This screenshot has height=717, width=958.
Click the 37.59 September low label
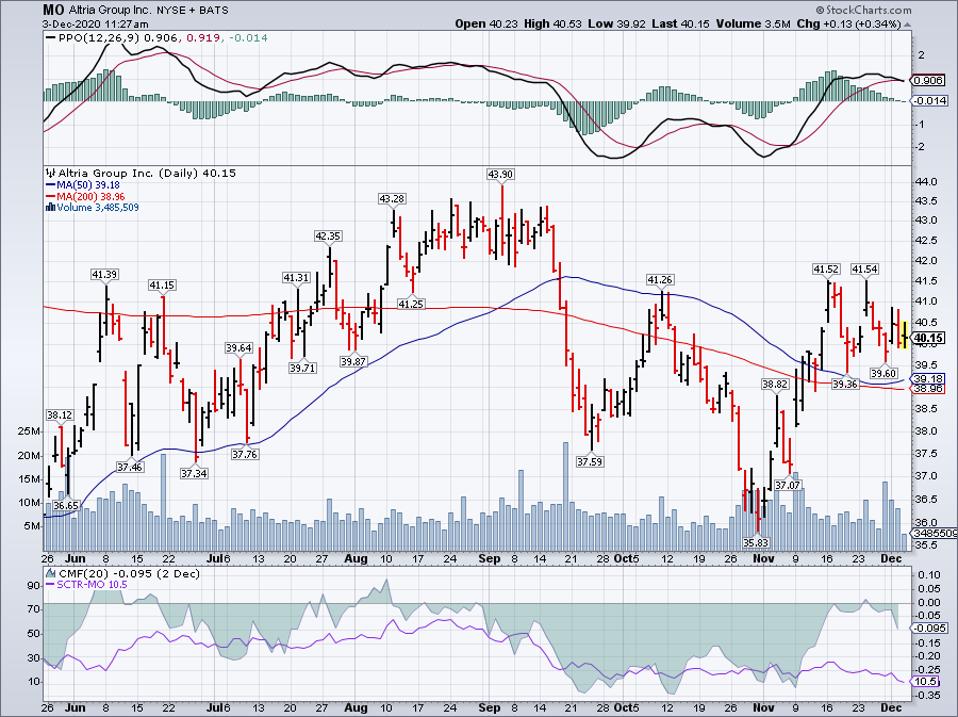pyautogui.click(x=590, y=462)
